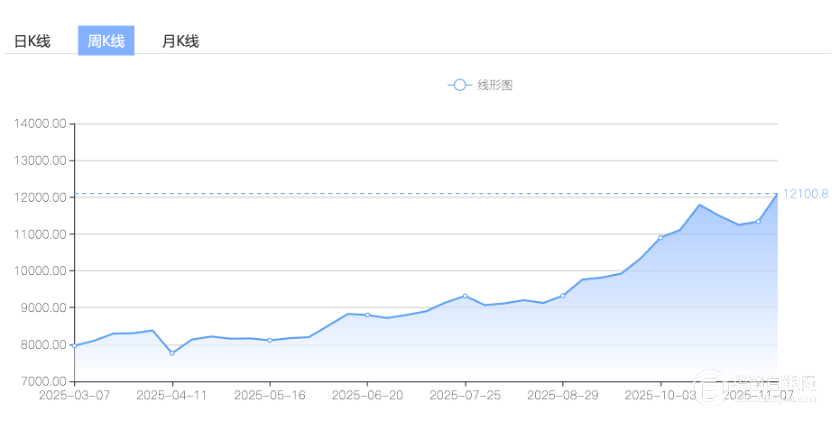Screen dimensions: 832x422
Task: Click the 14000.00 y-axis label
Action: click(40, 124)
